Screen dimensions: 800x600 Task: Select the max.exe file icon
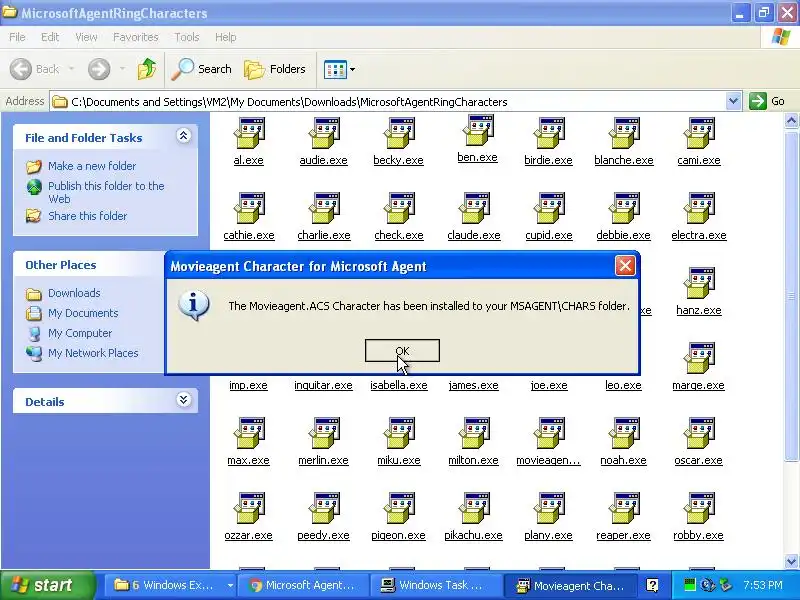coord(249,434)
